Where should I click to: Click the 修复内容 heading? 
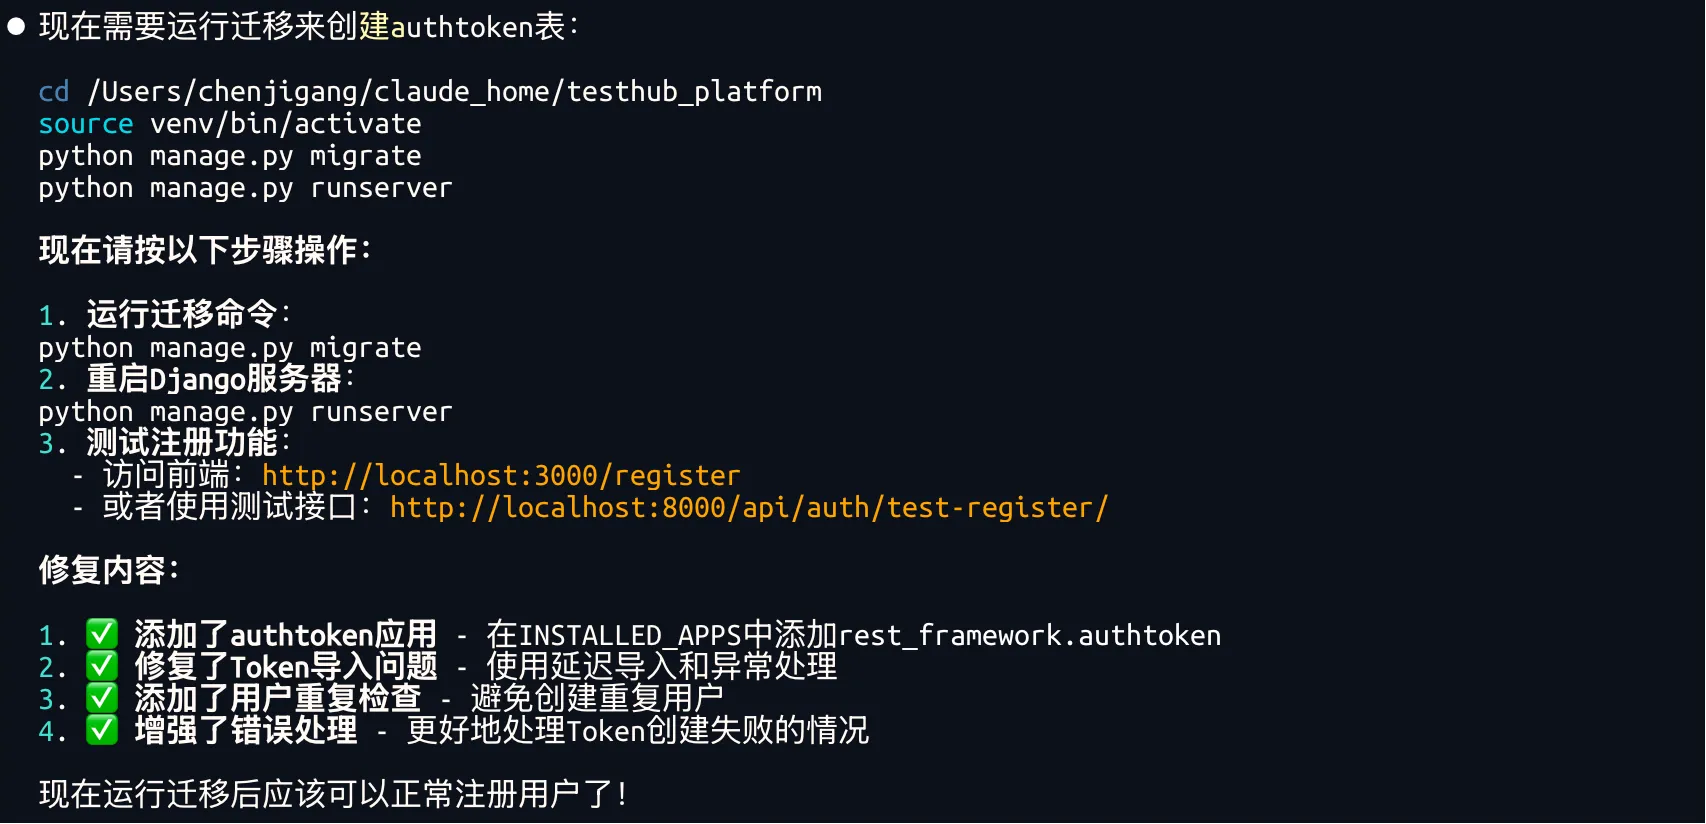point(108,570)
